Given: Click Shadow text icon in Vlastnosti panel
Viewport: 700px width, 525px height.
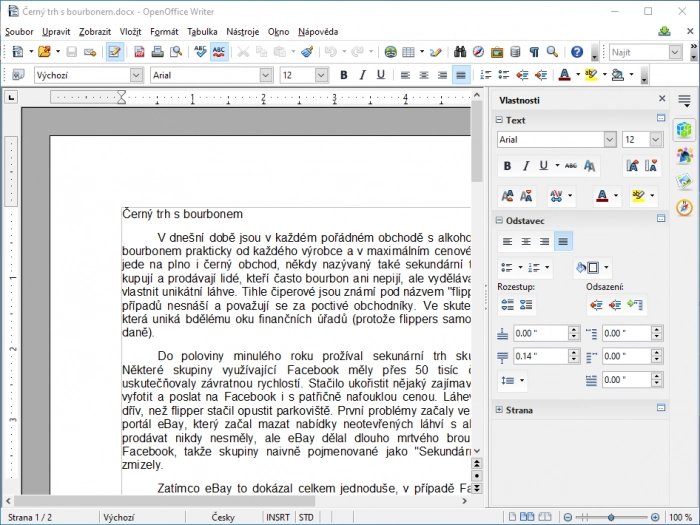Looking at the screenshot, I should [590, 166].
